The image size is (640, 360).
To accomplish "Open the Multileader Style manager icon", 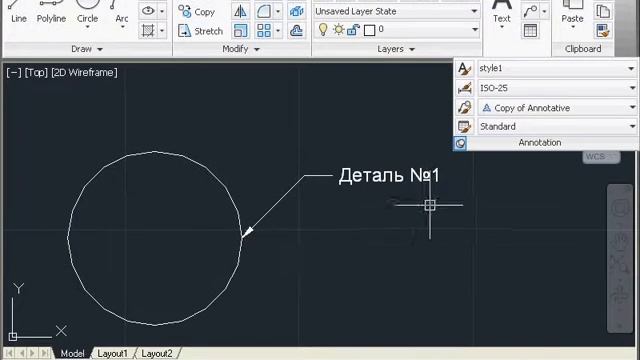I will 464,107.
